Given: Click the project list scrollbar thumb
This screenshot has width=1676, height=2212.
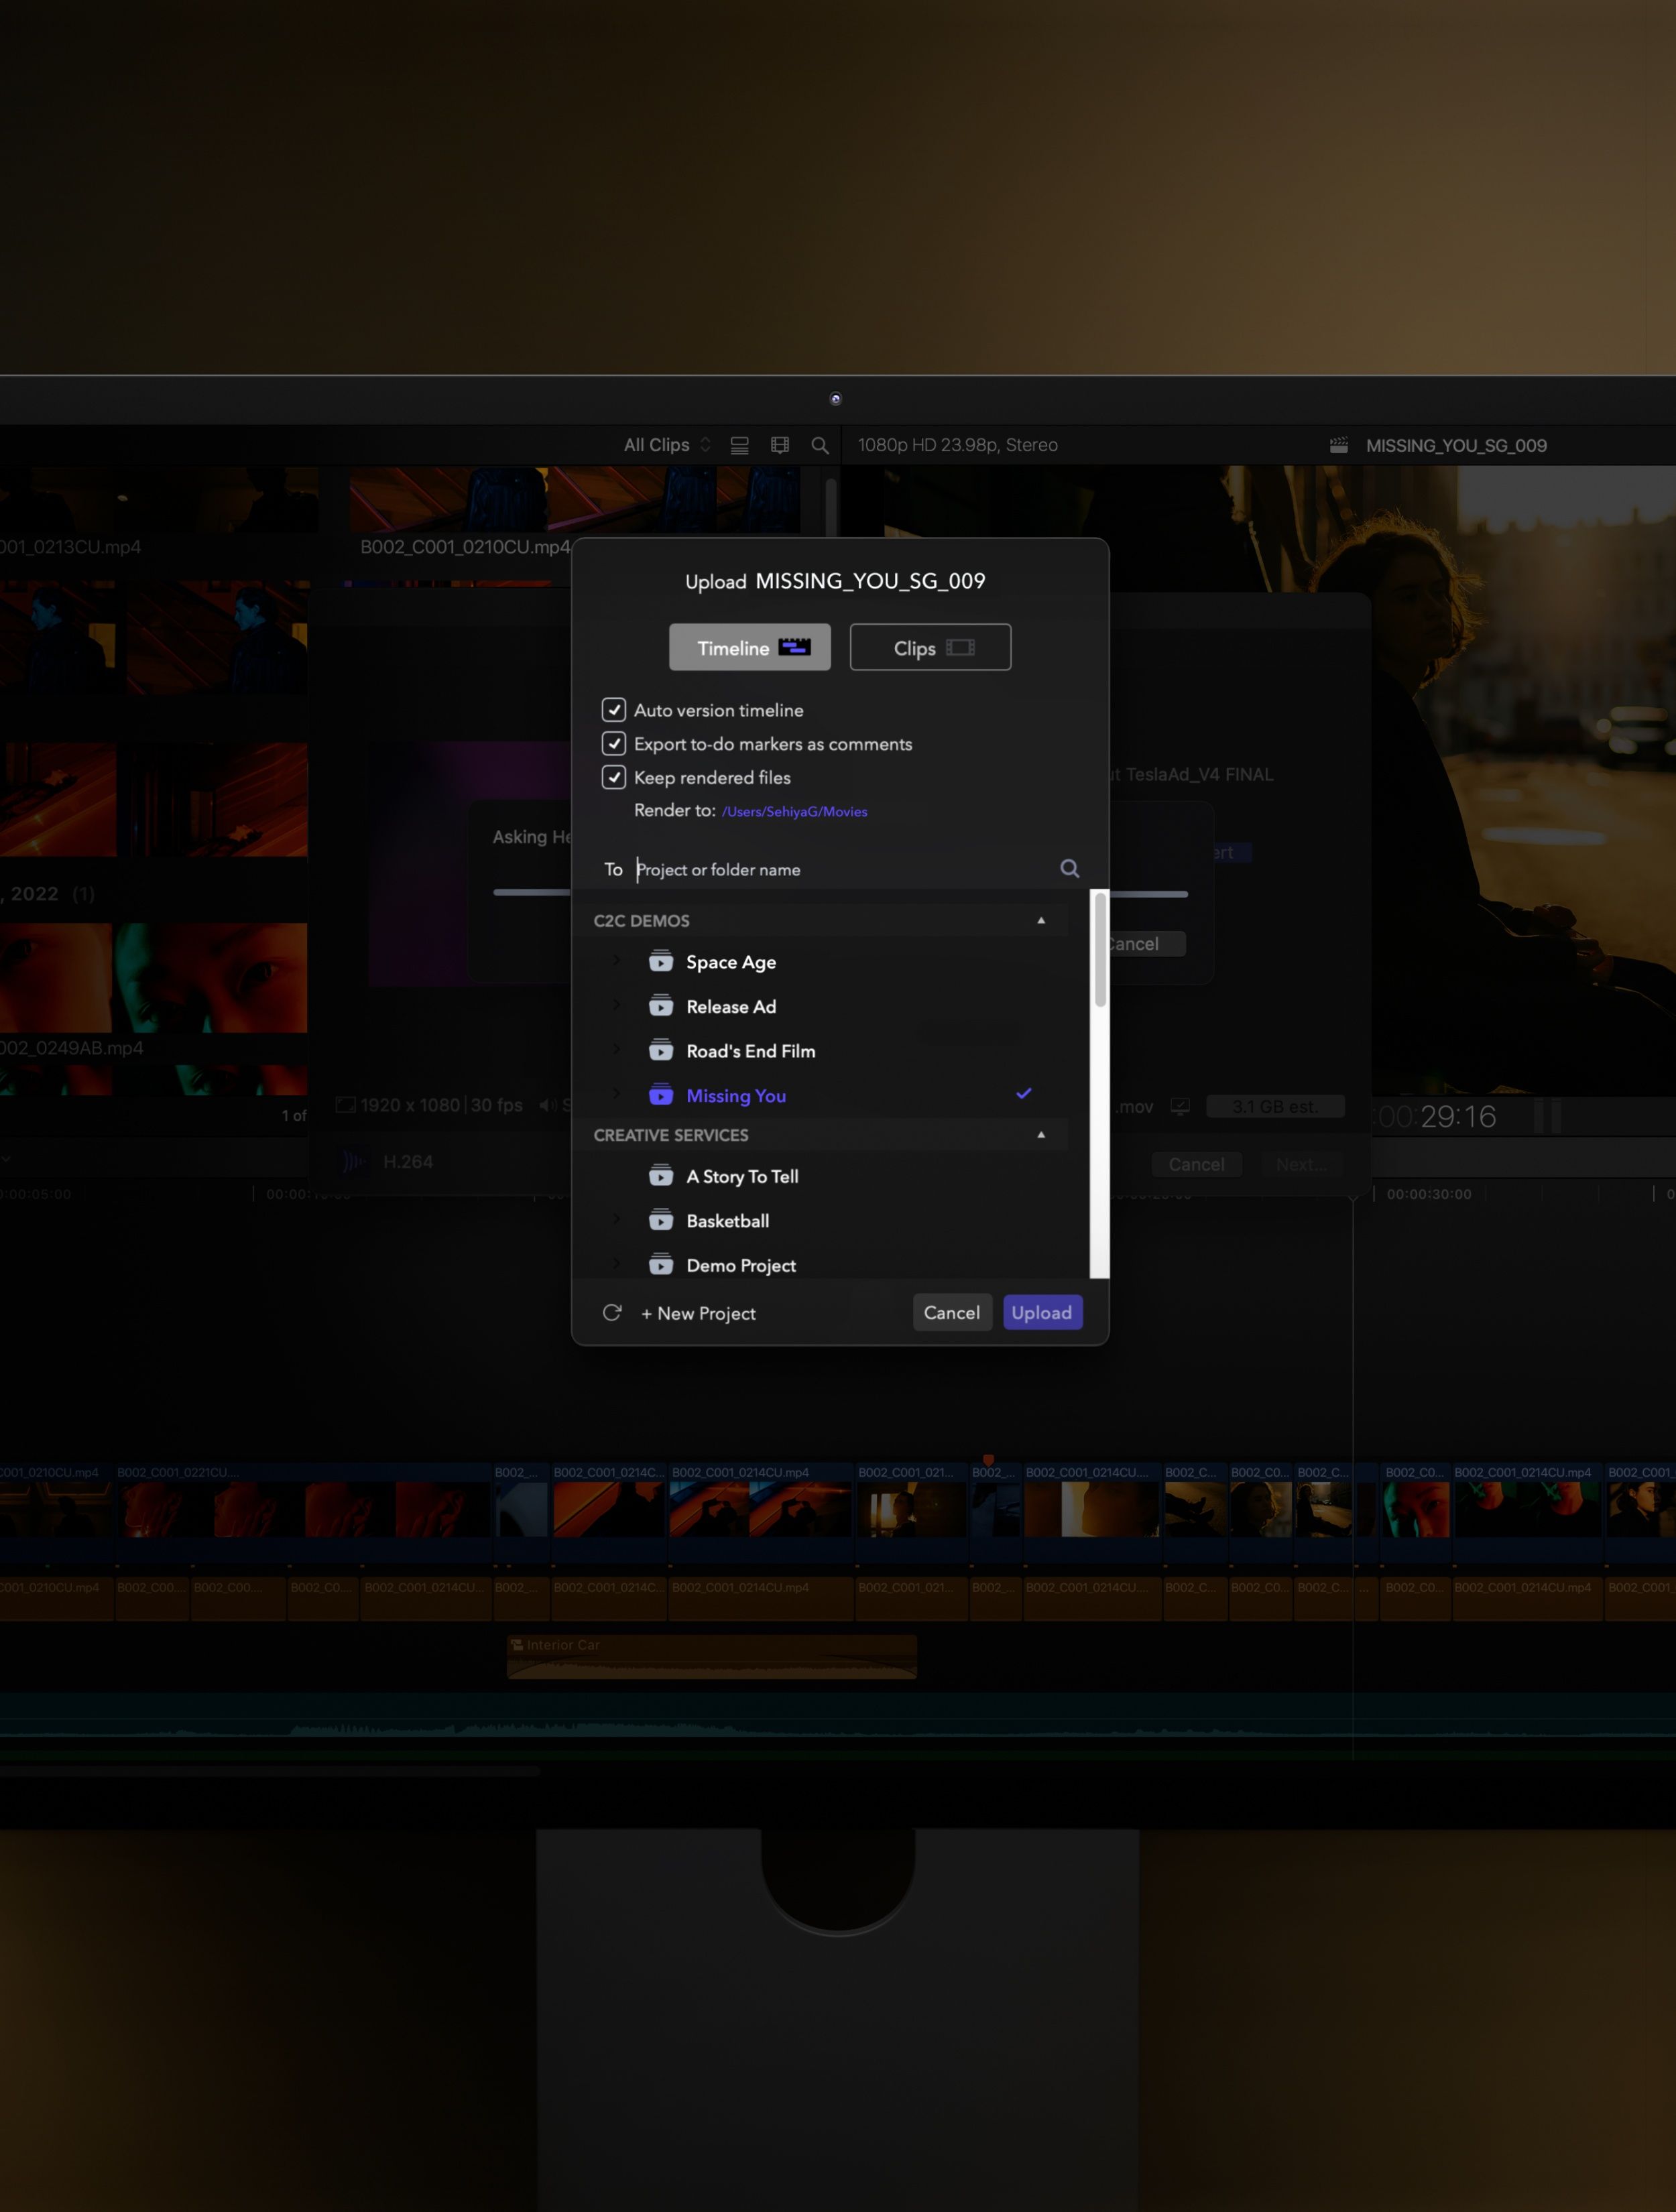Looking at the screenshot, I should (1100, 950).
